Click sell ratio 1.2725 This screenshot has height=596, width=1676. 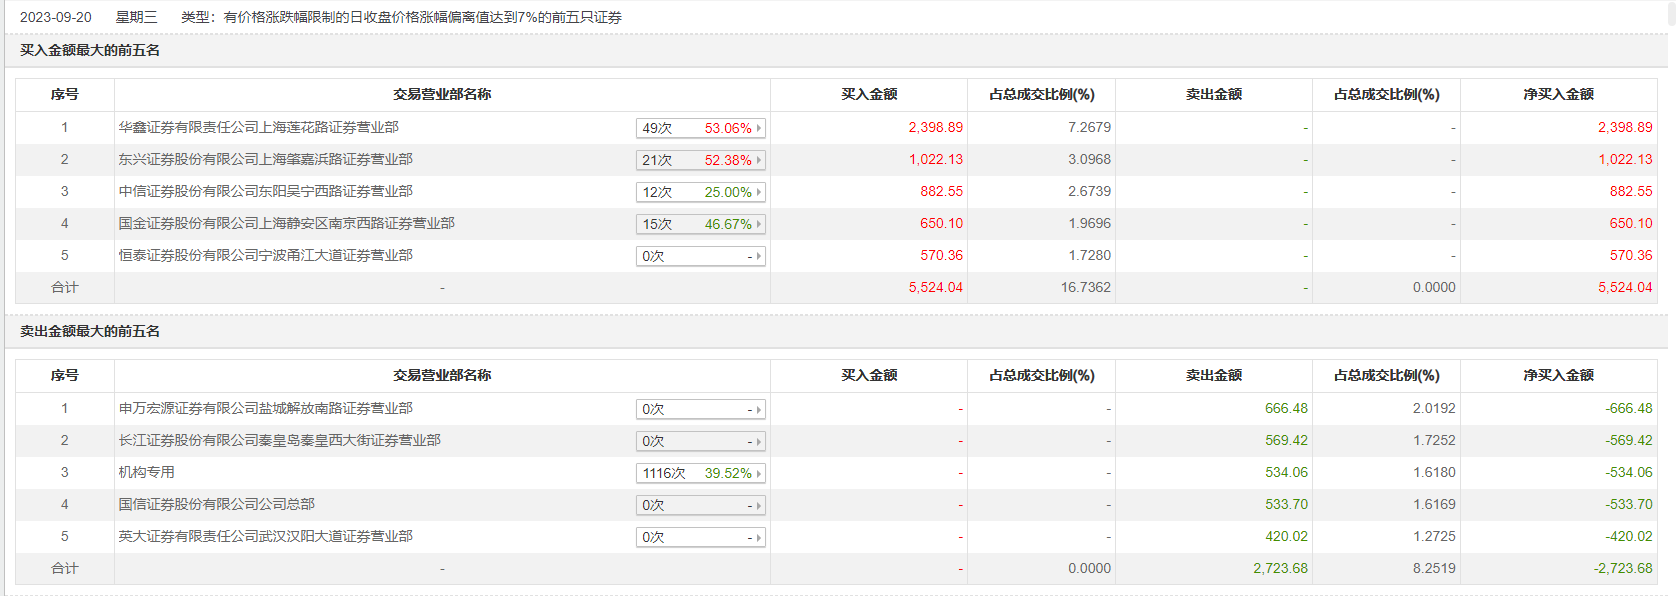coord(1434,536)
